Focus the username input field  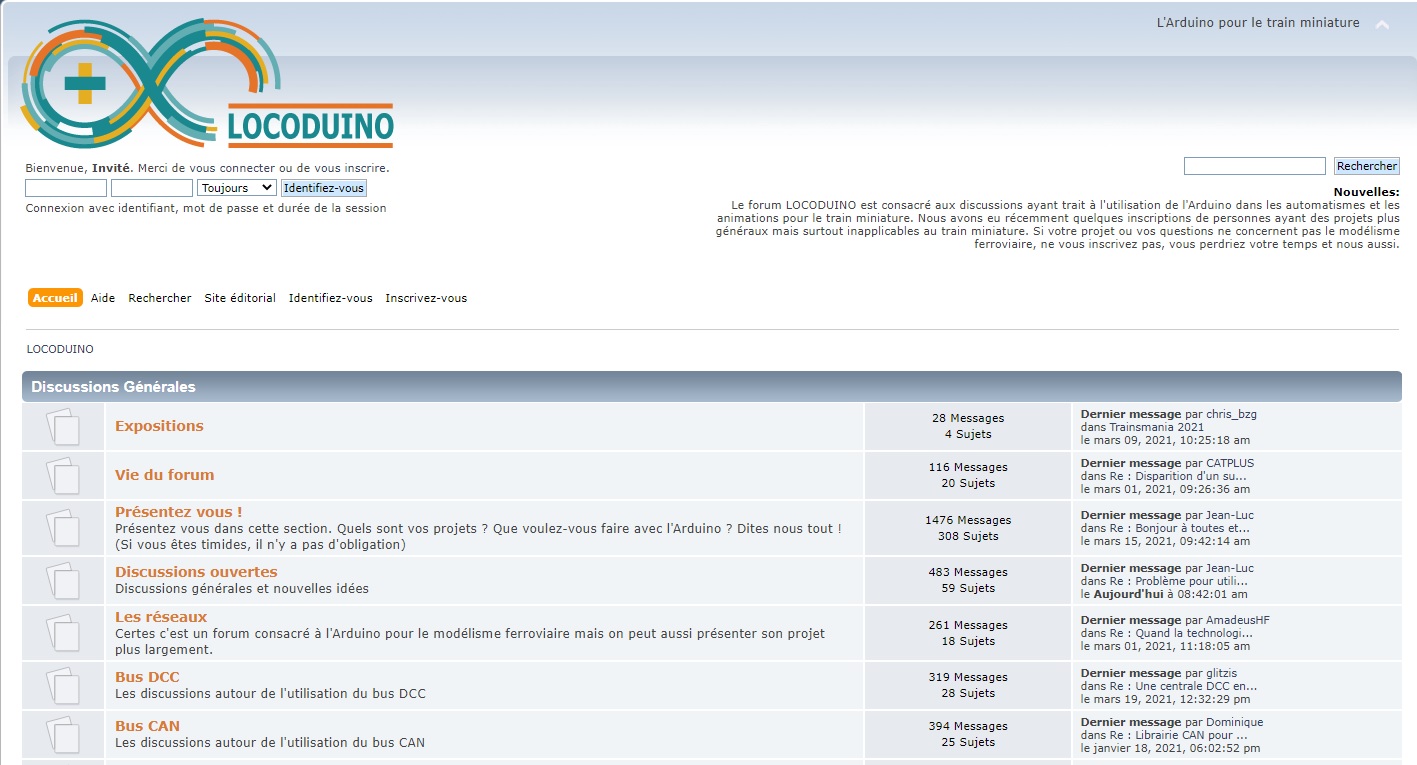[x=66, y=188]
